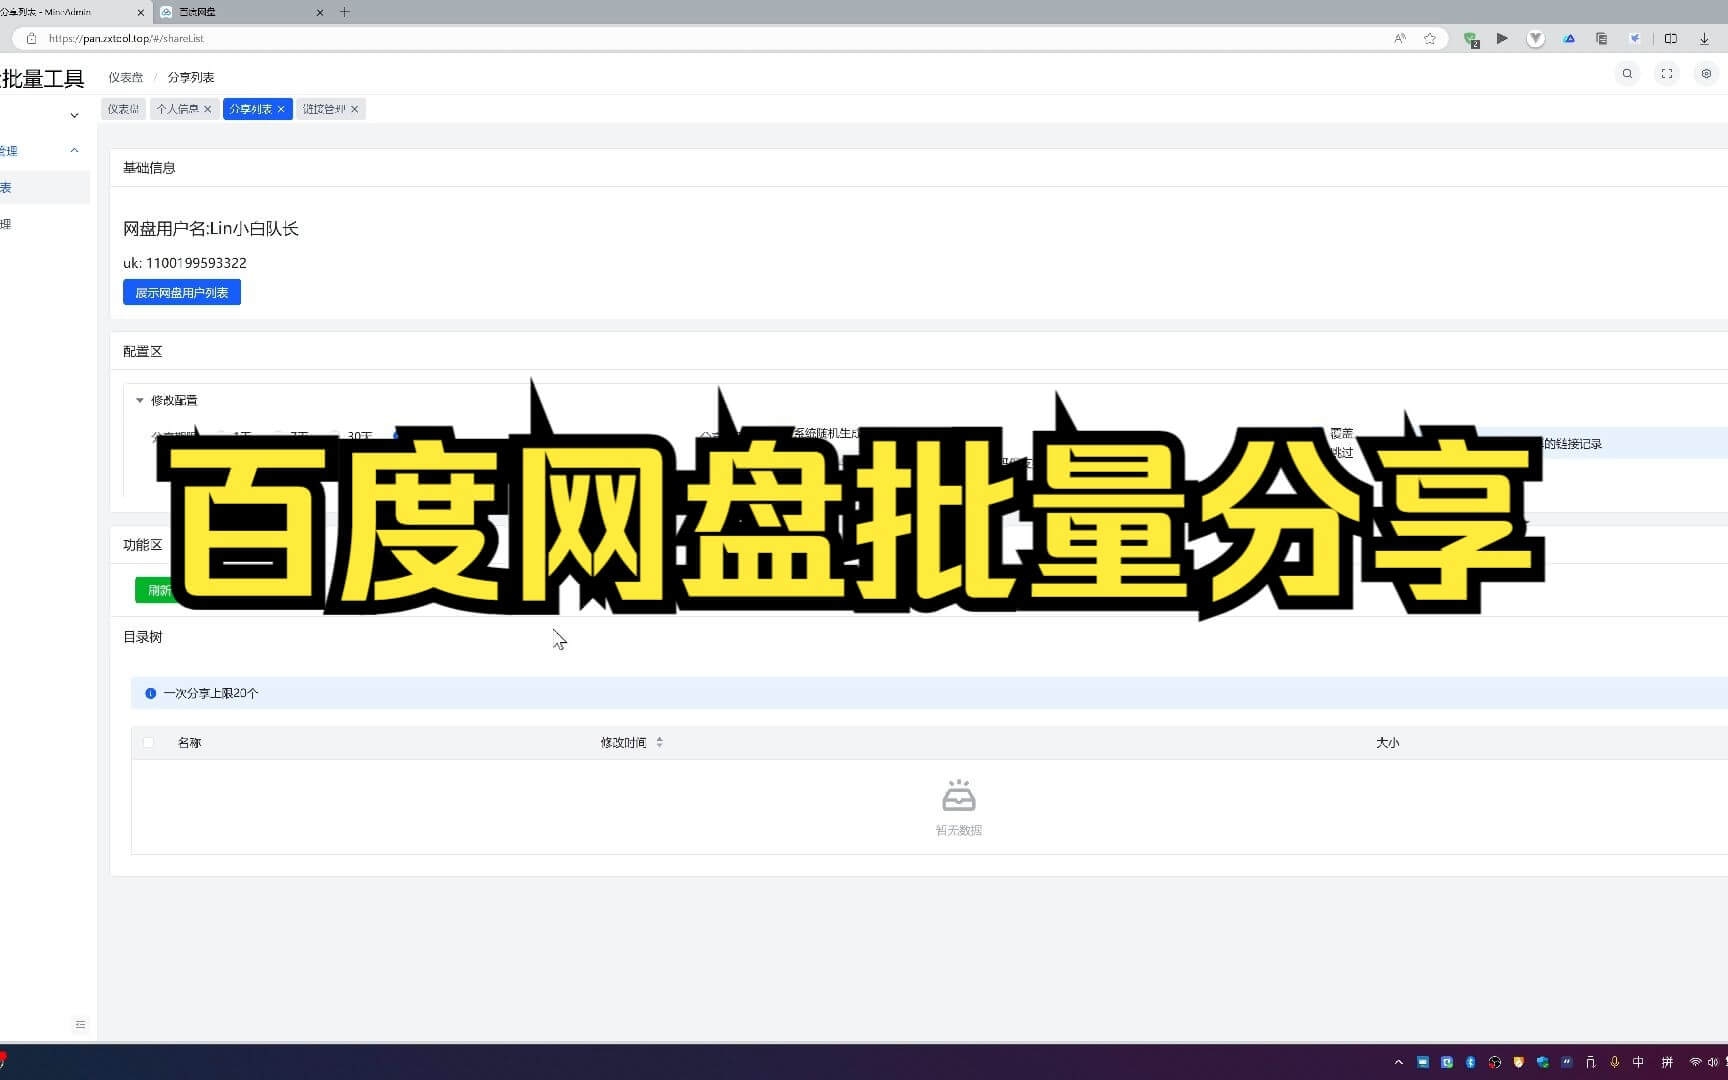1728x1080 pixels.
Task: Open the Wi-Fi network icon in the tray
Action: pyautogui.click(x=1695, y=1062)
